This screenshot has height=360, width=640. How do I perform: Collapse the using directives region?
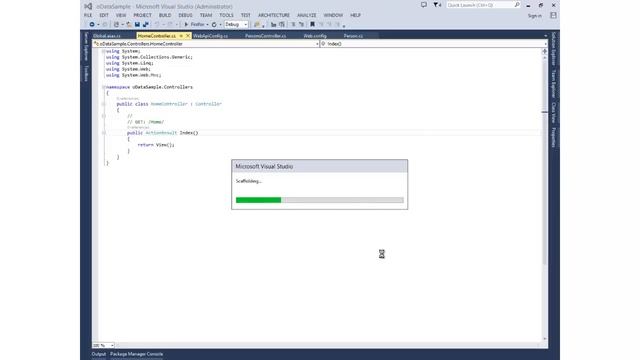[x=104, y=51]
